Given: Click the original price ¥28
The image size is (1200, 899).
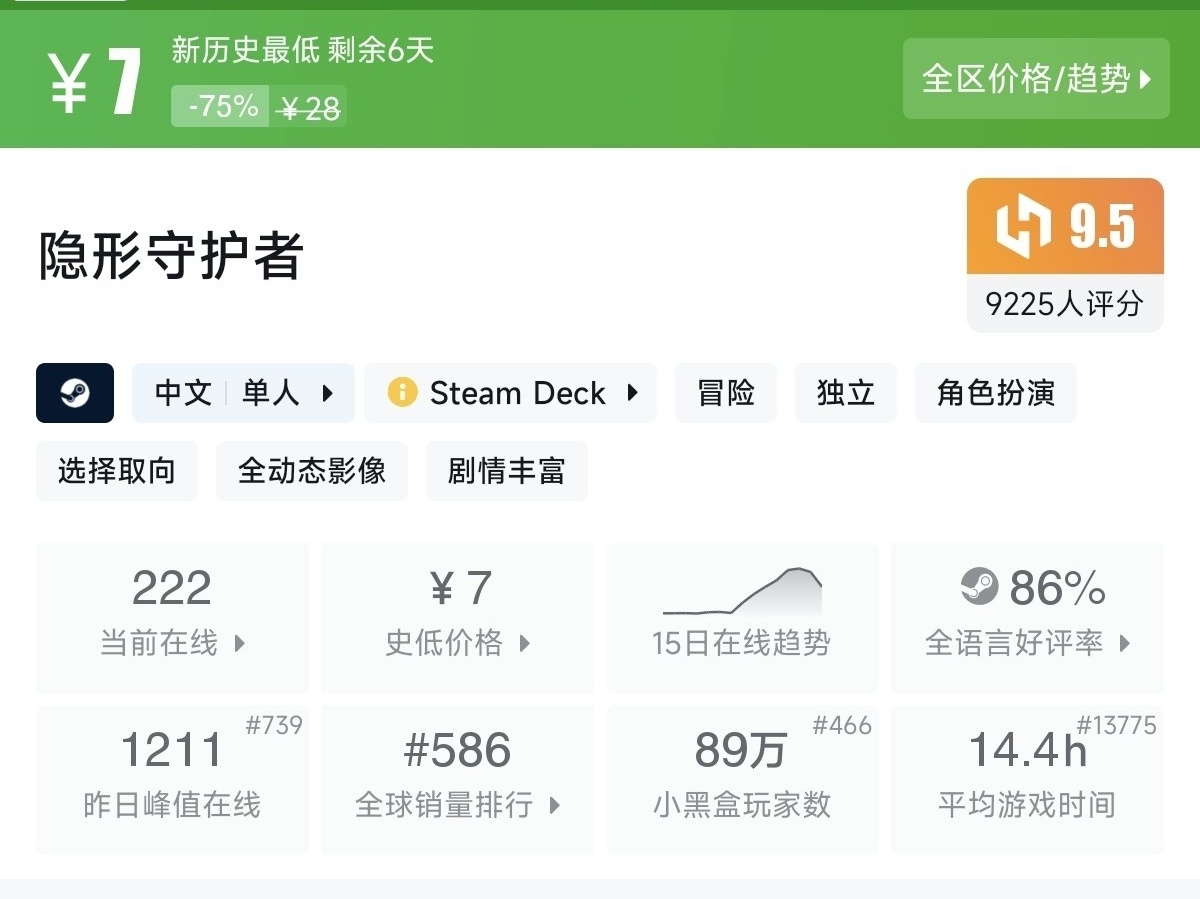Looking at the screenshot, I should (310, 108).
